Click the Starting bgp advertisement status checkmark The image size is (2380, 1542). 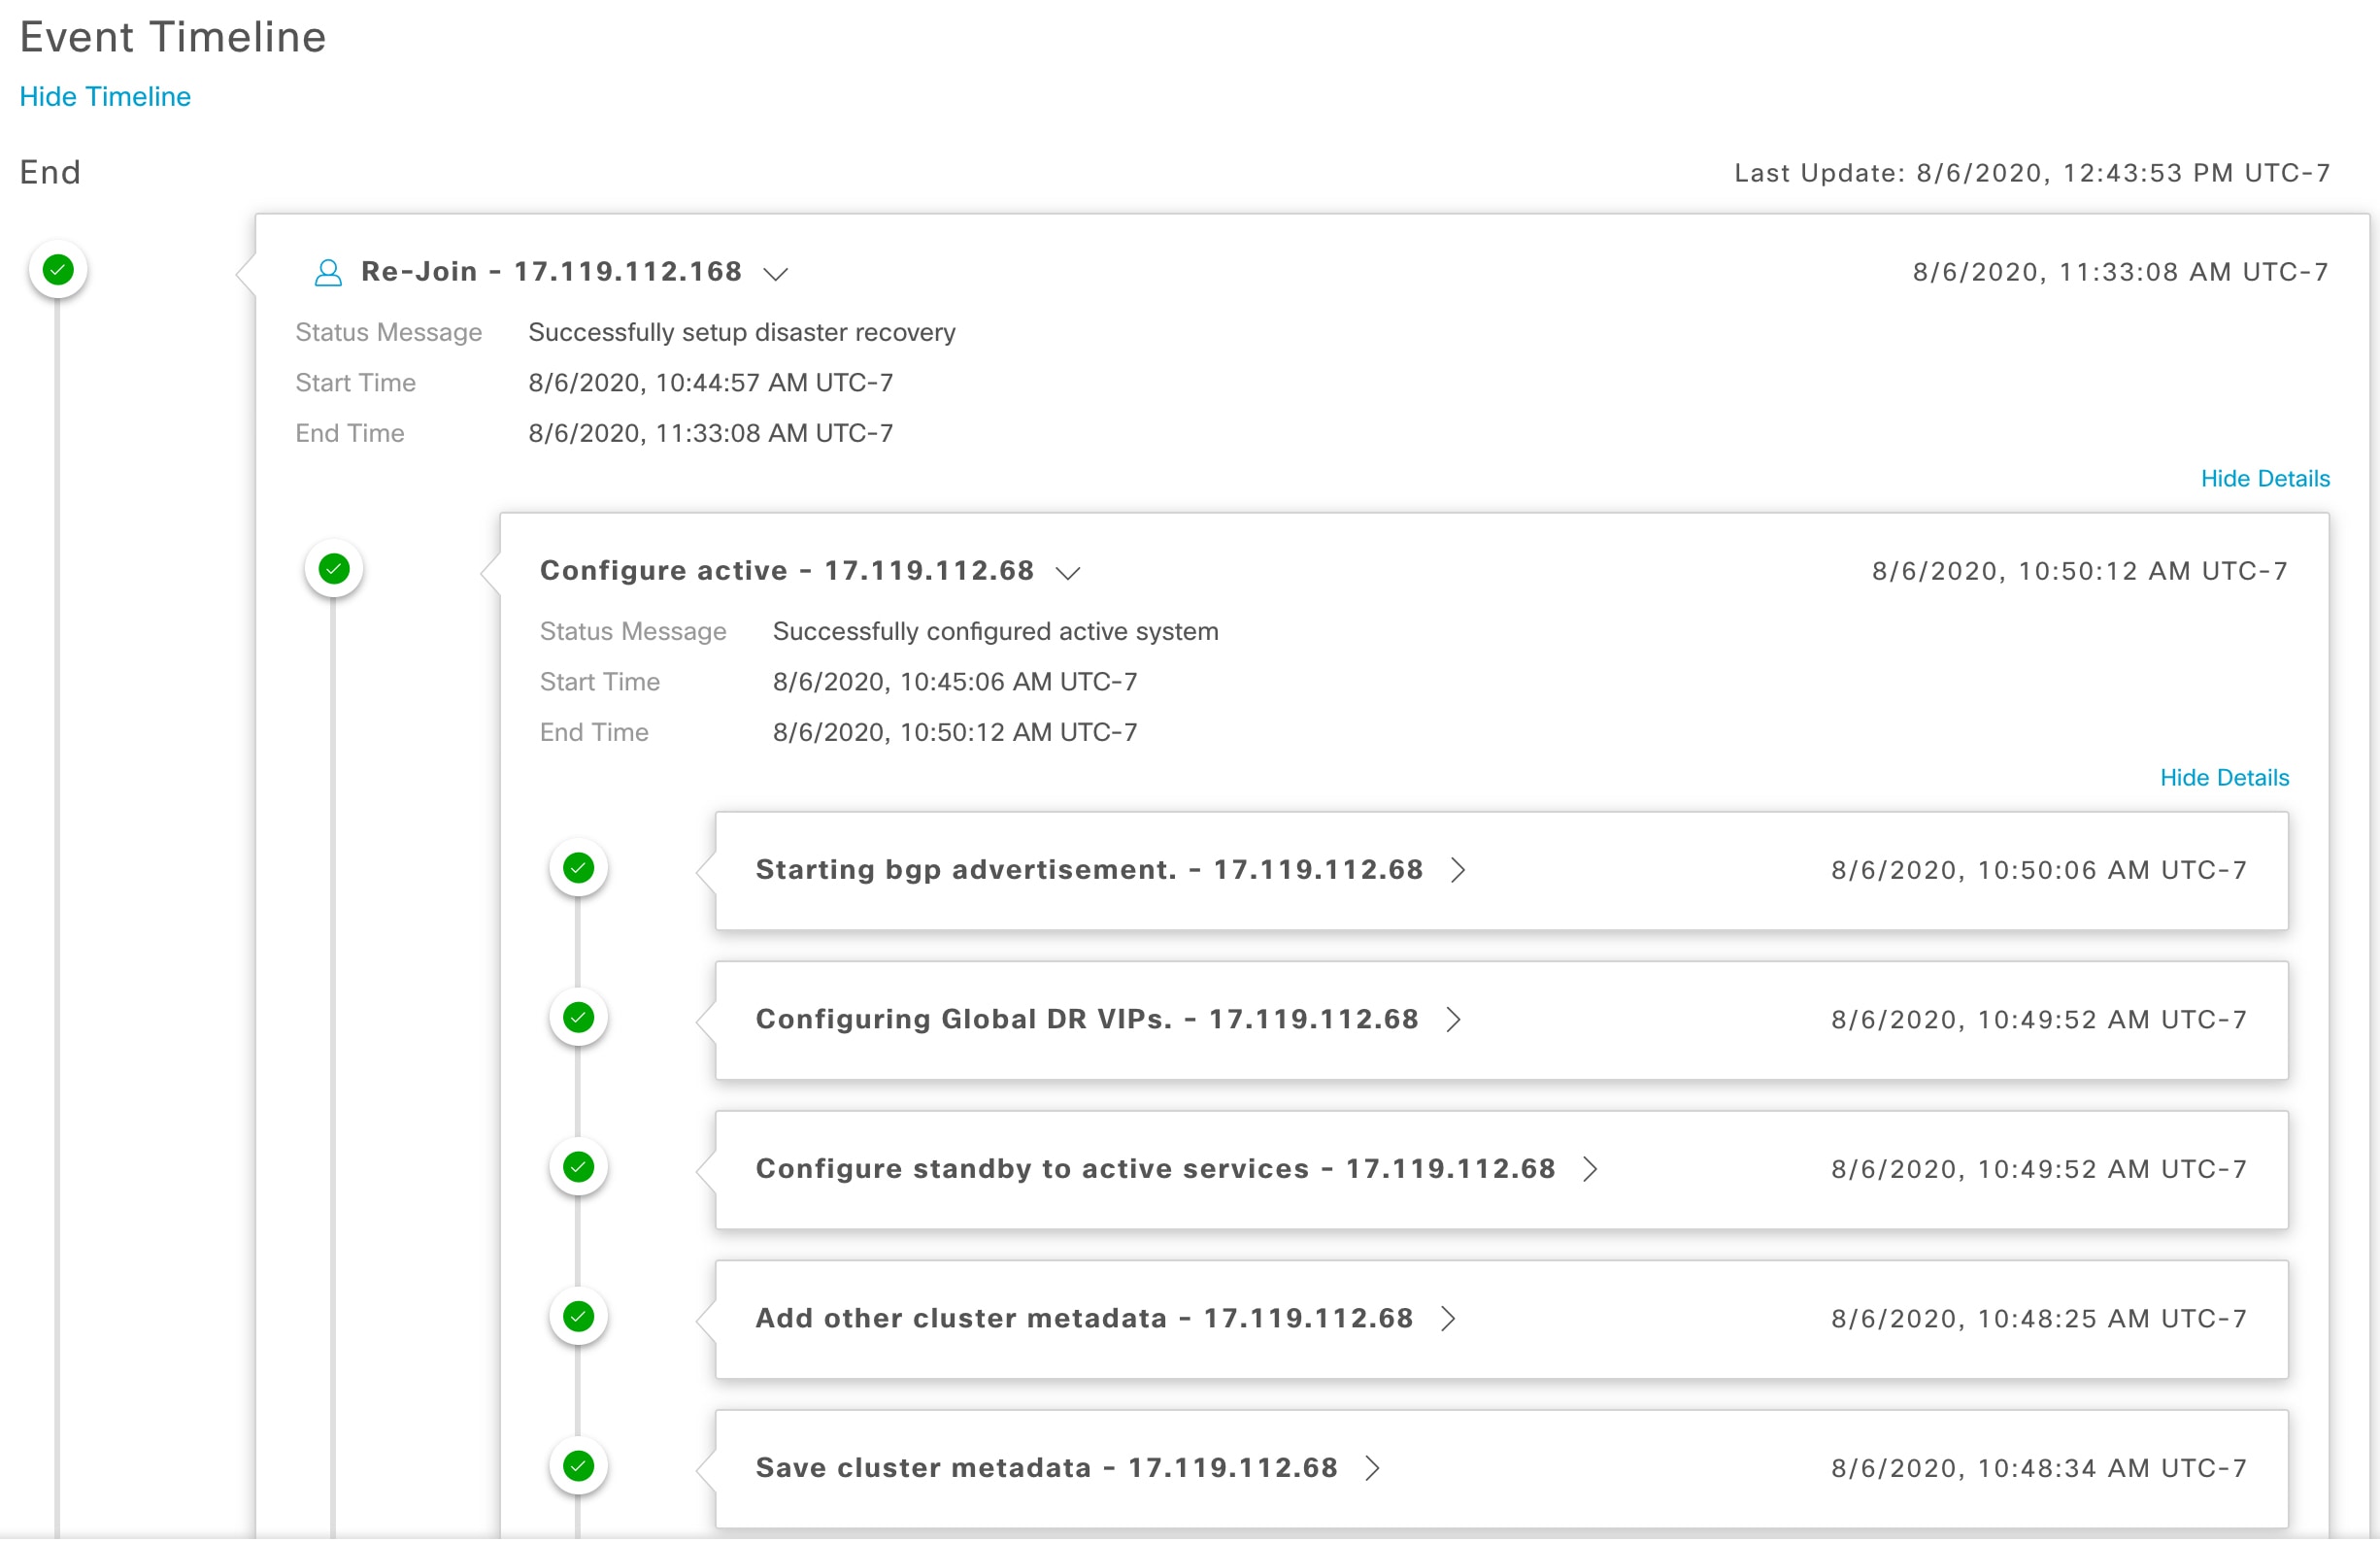[x=578, y=868]
